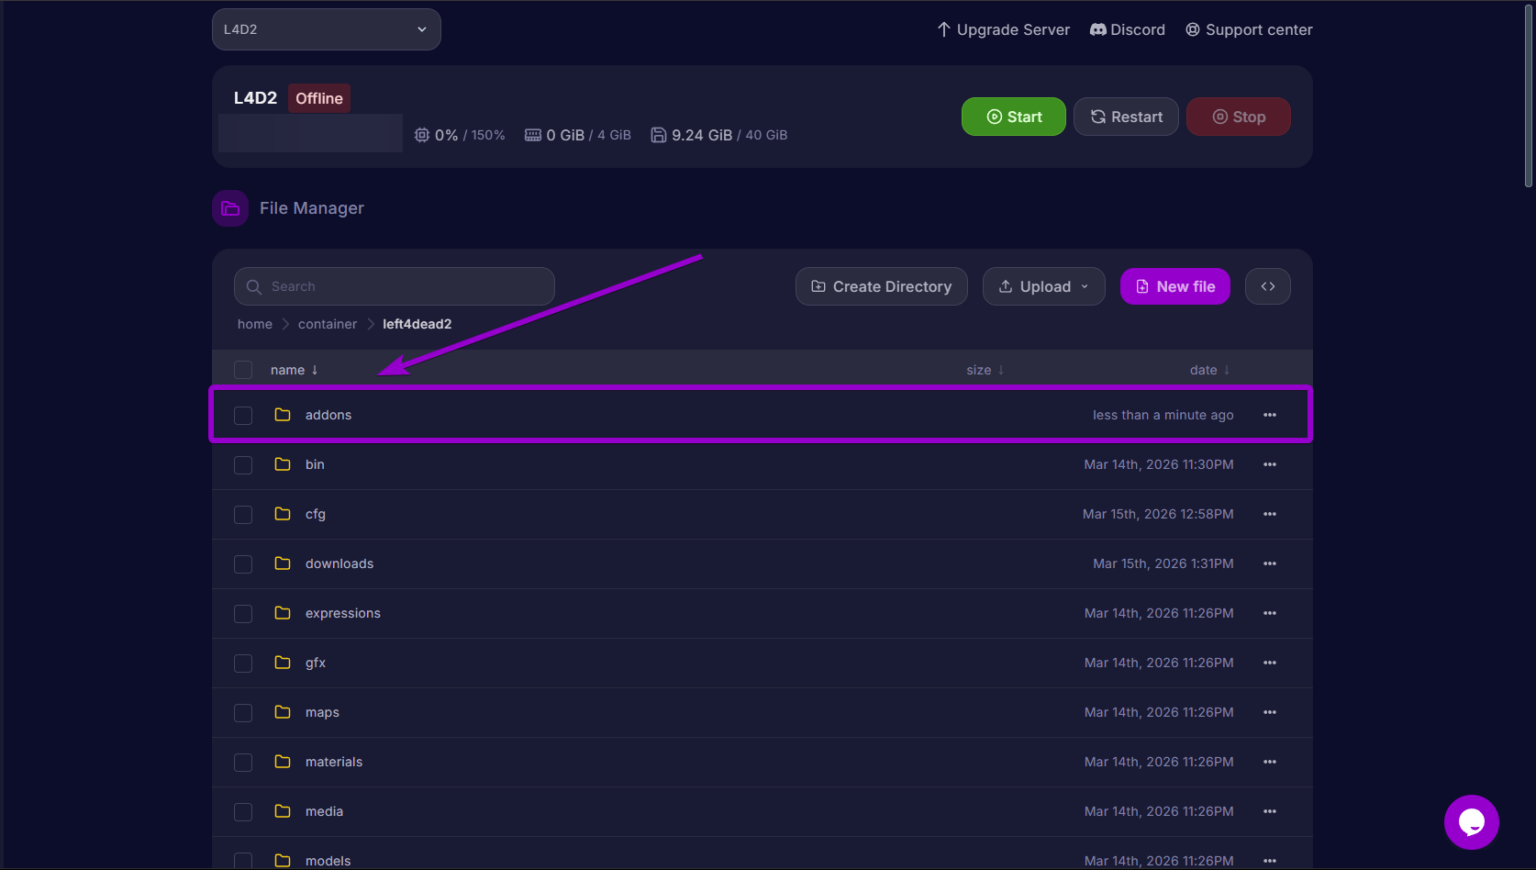Open the three-dot menu for addons

tap(1269, 415)
